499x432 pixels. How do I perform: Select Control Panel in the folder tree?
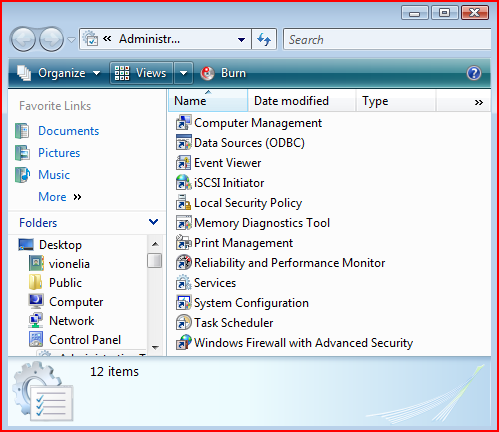click(85, 340)
